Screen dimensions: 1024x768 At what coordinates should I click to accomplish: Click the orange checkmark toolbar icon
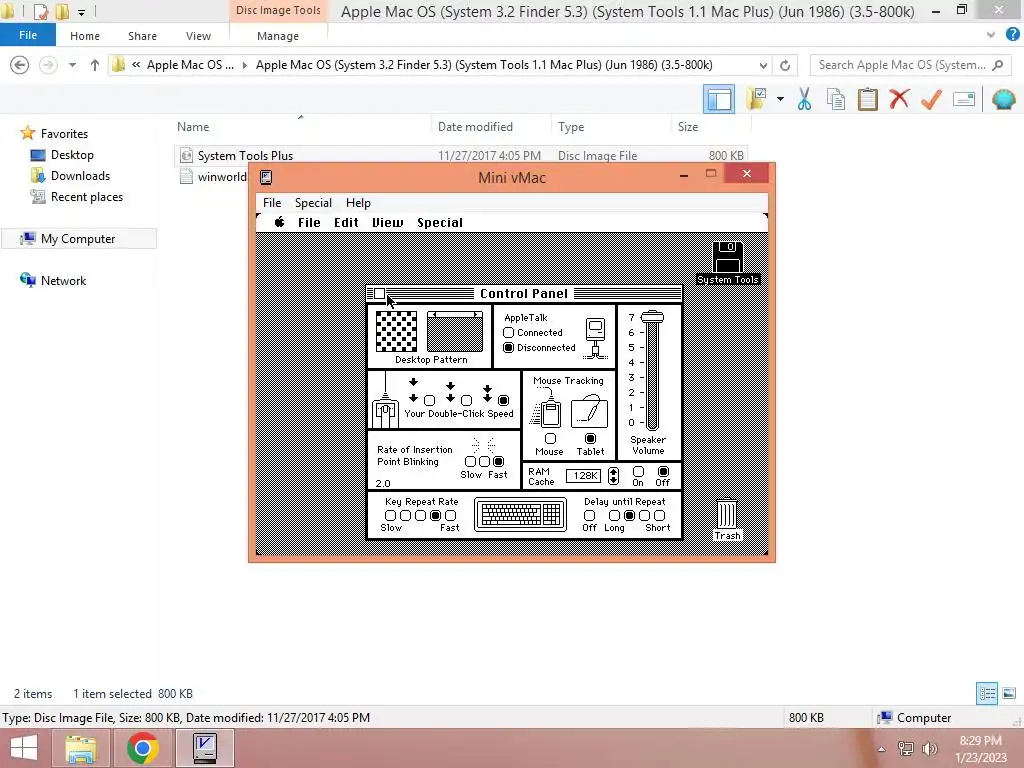pyautogui.click(x=931, y=99)
